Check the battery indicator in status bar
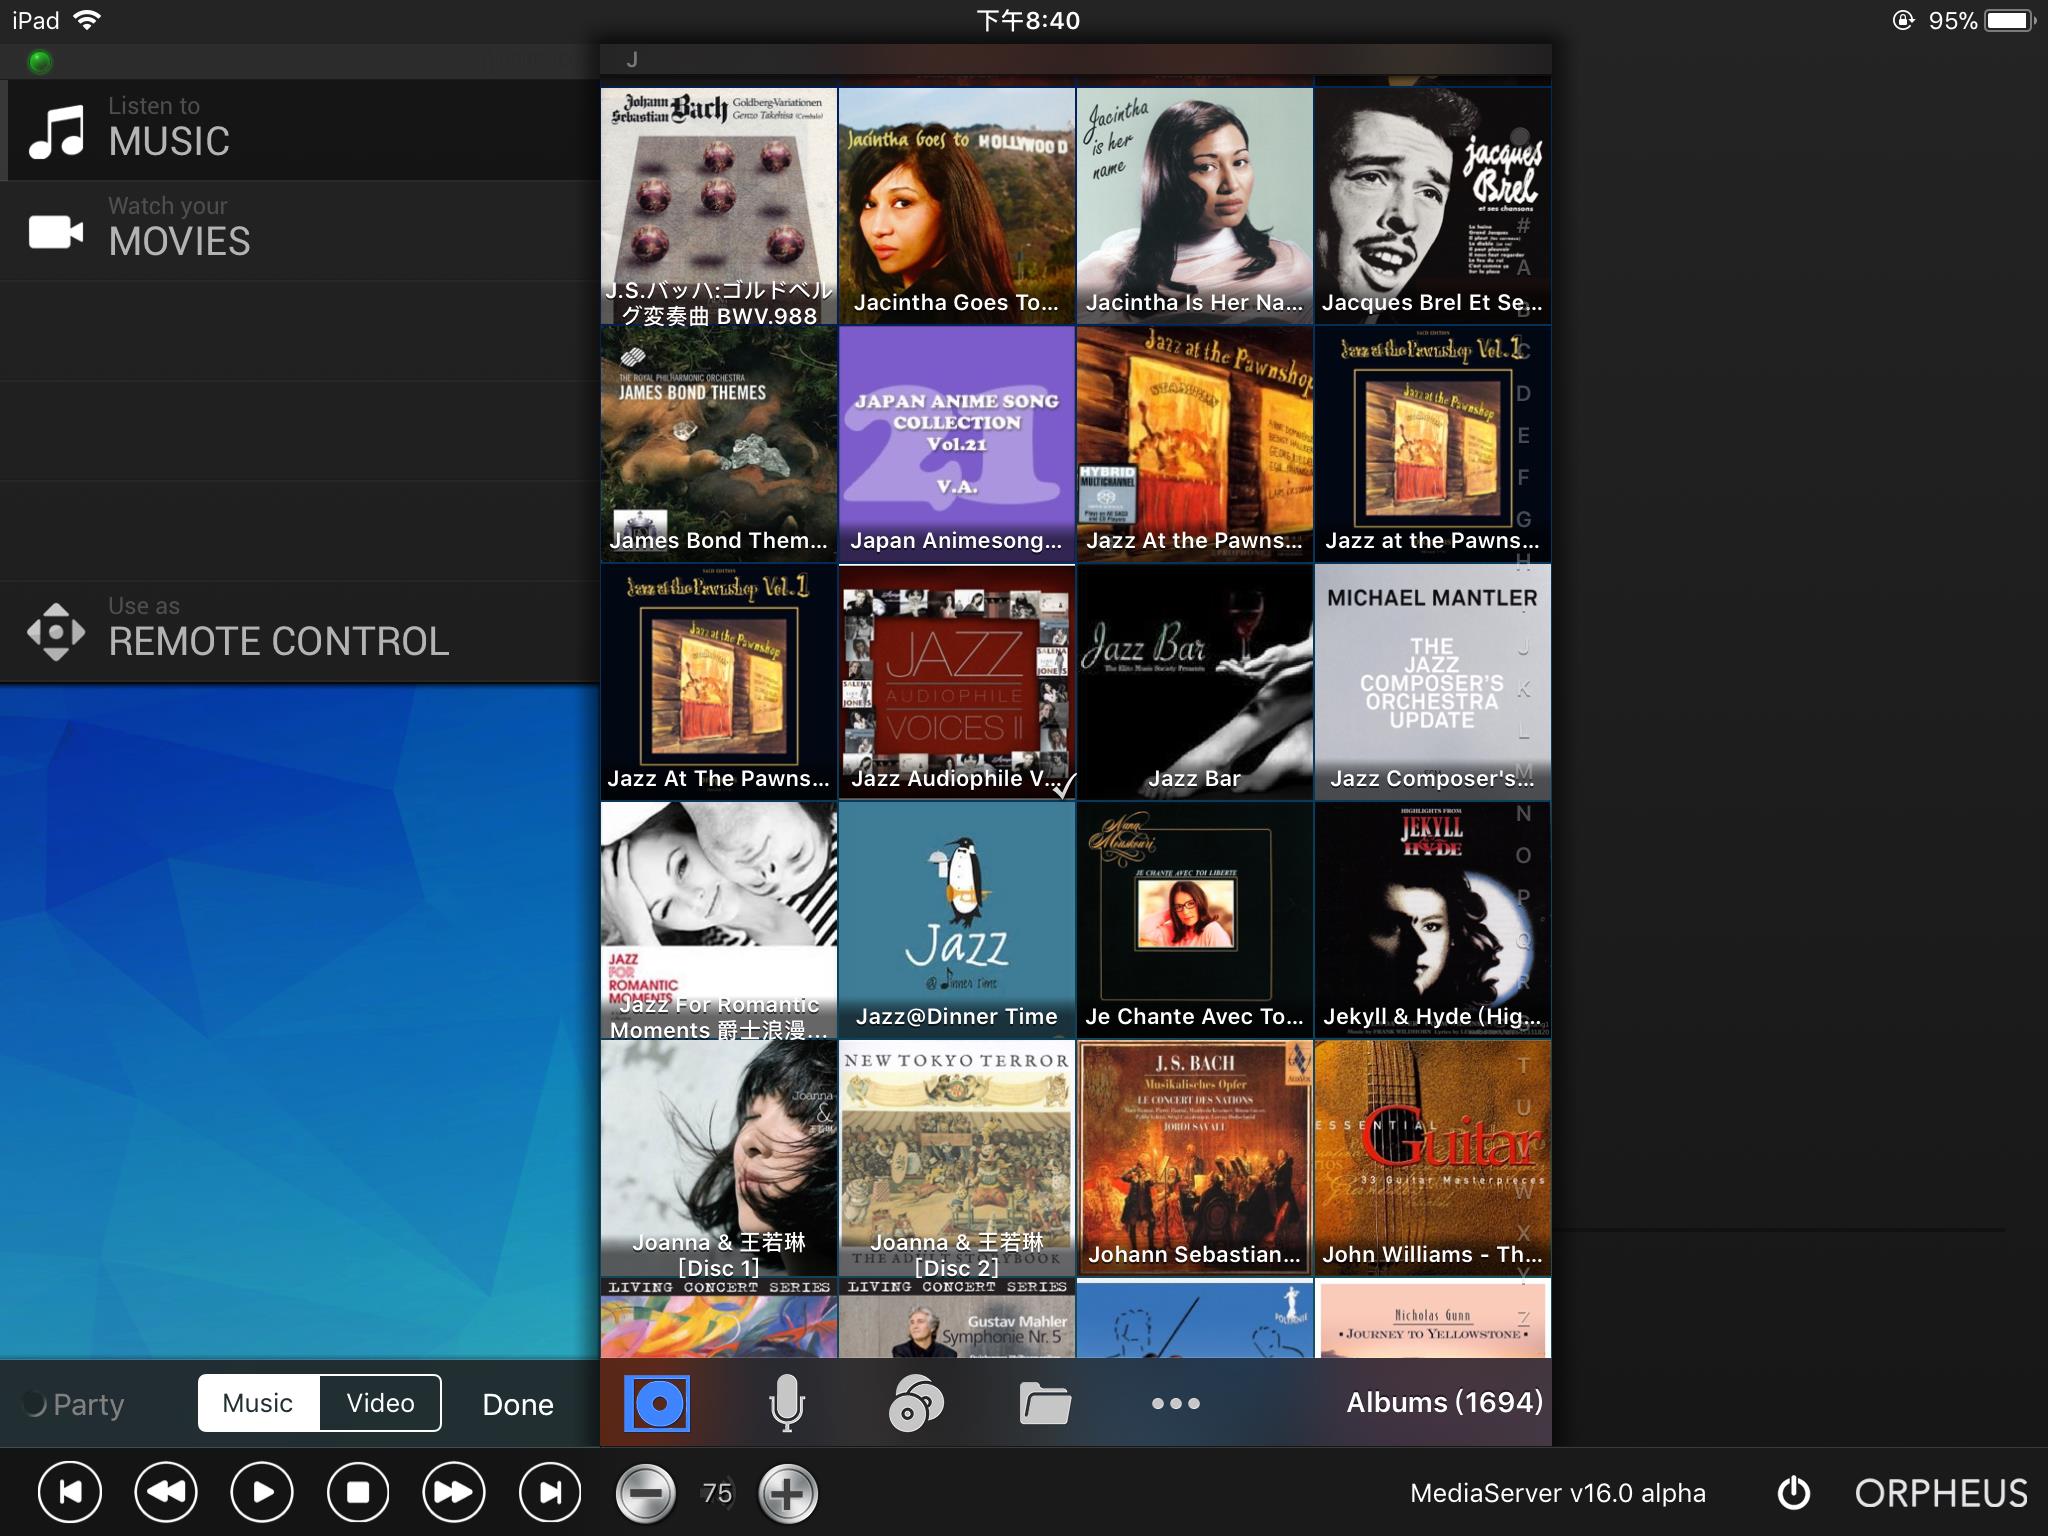2048x1536 pixels. click(x=2011, y=20)
